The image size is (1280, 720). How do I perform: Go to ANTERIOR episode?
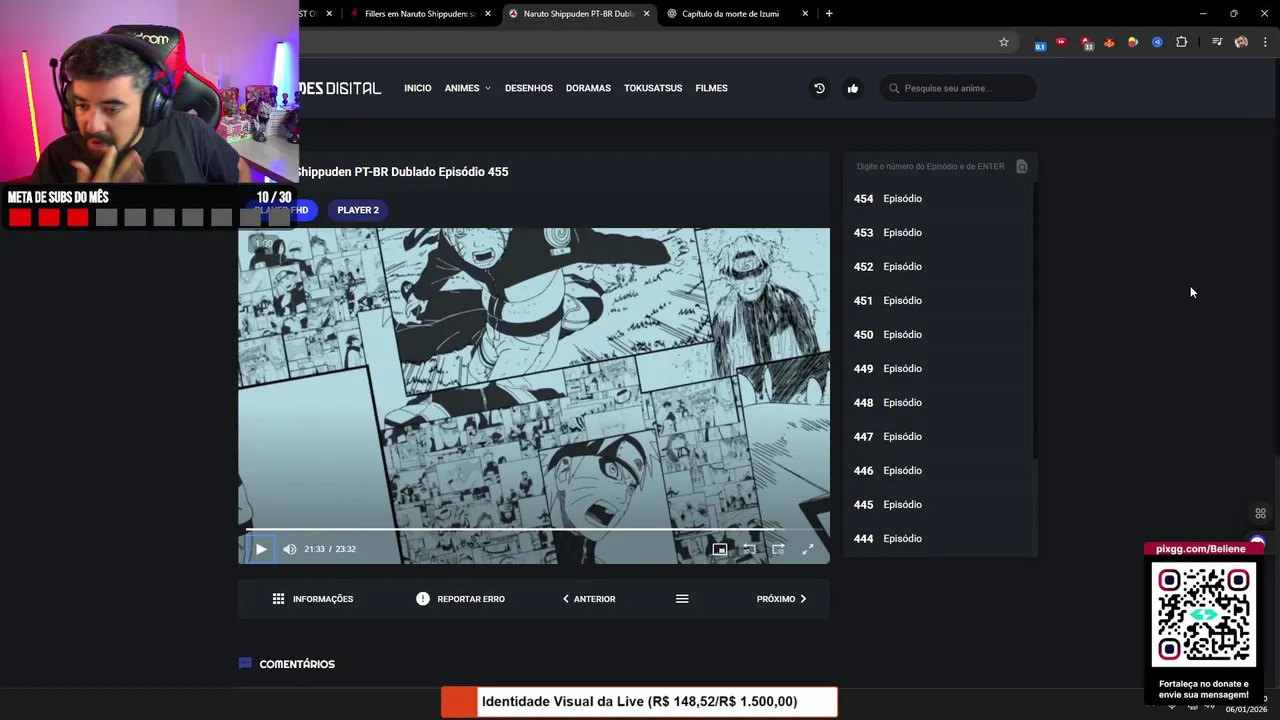click(x=589, y=599)
